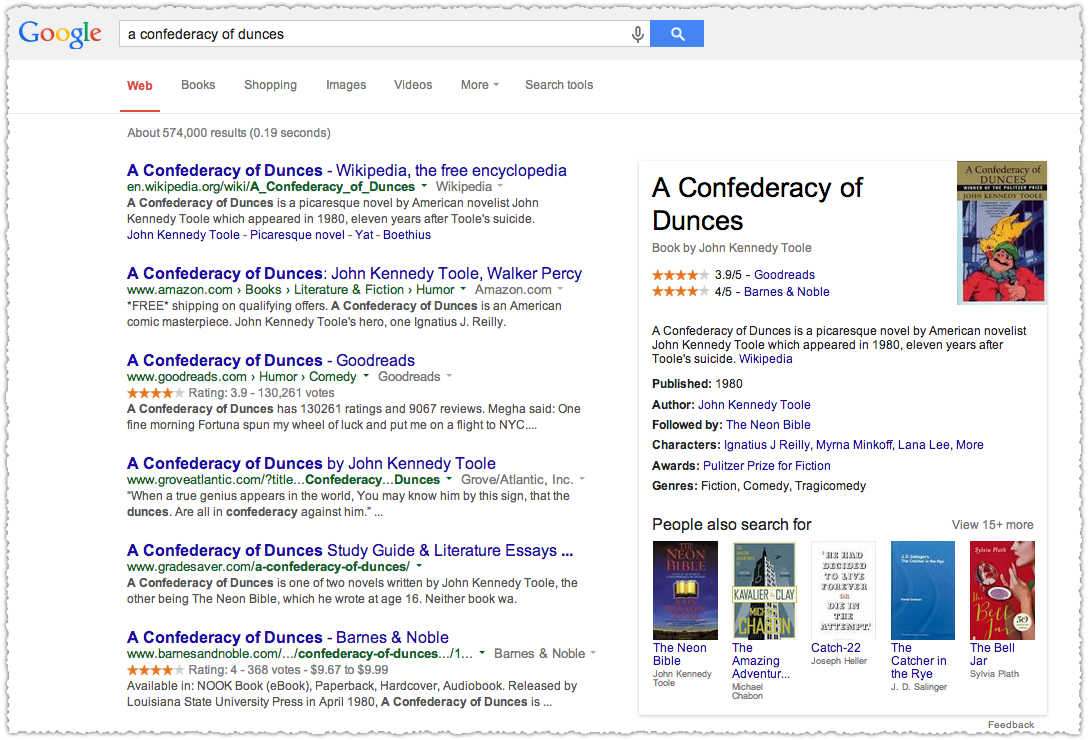Open Goodreads link in knowledge panel ratings
The height and width of the screenshot is (740, 1088).
pyautogui.click(x=784, y=275)
